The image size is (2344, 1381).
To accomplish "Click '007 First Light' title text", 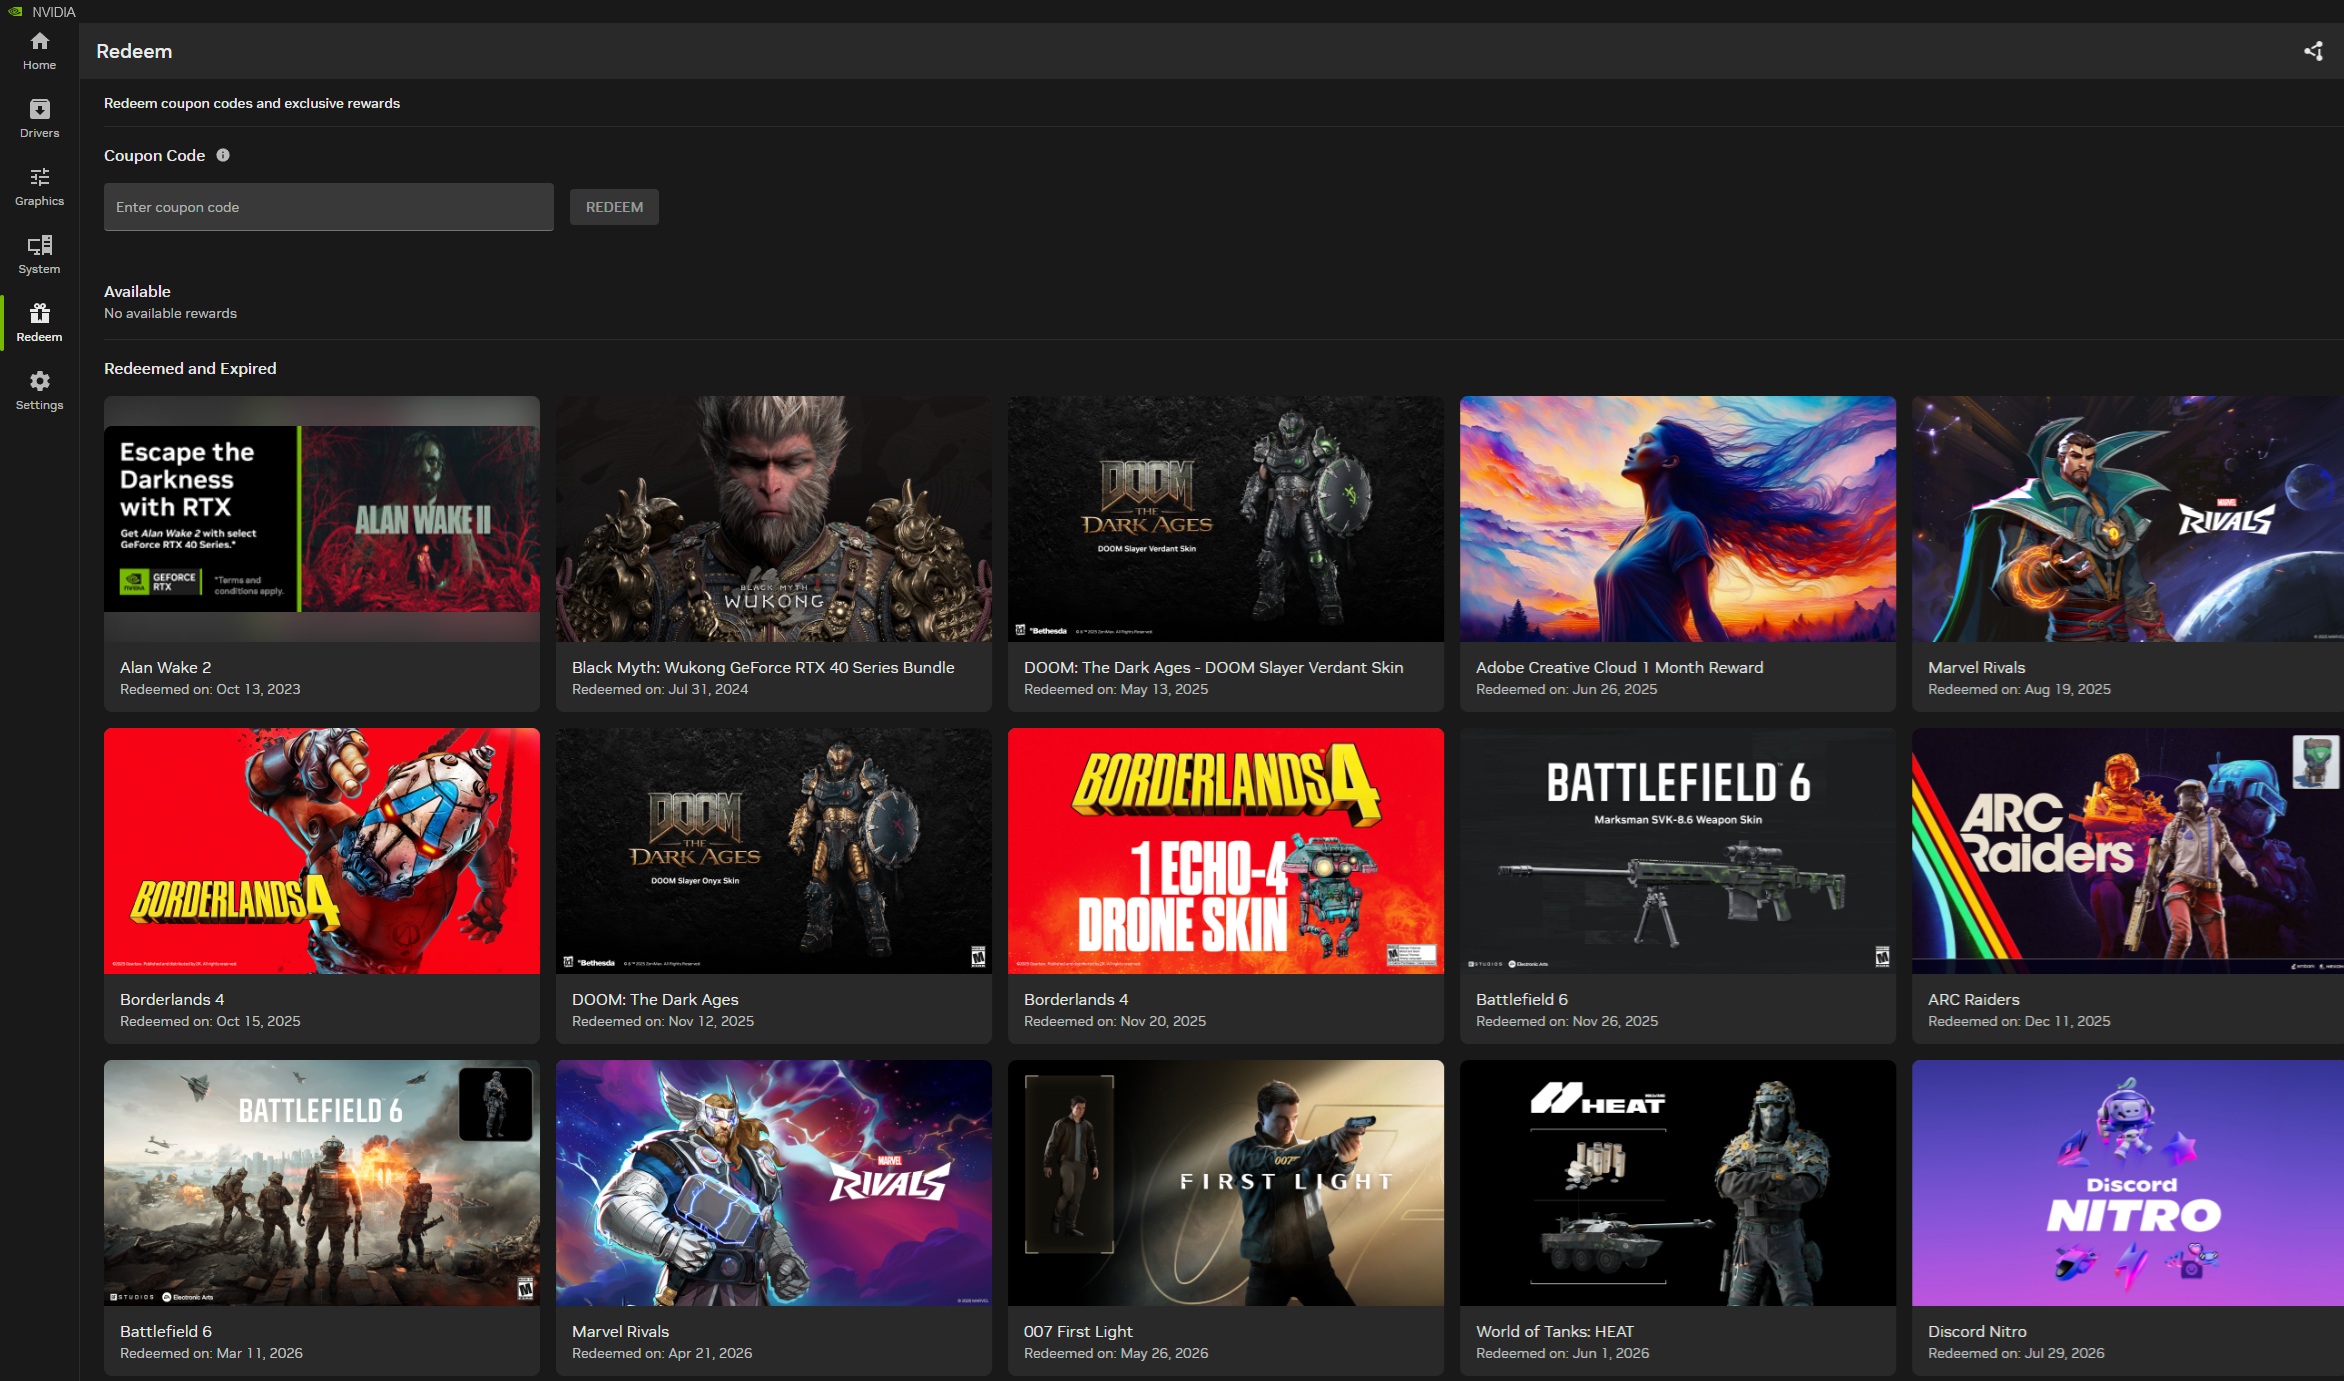I will (x=1078, y=1331).
